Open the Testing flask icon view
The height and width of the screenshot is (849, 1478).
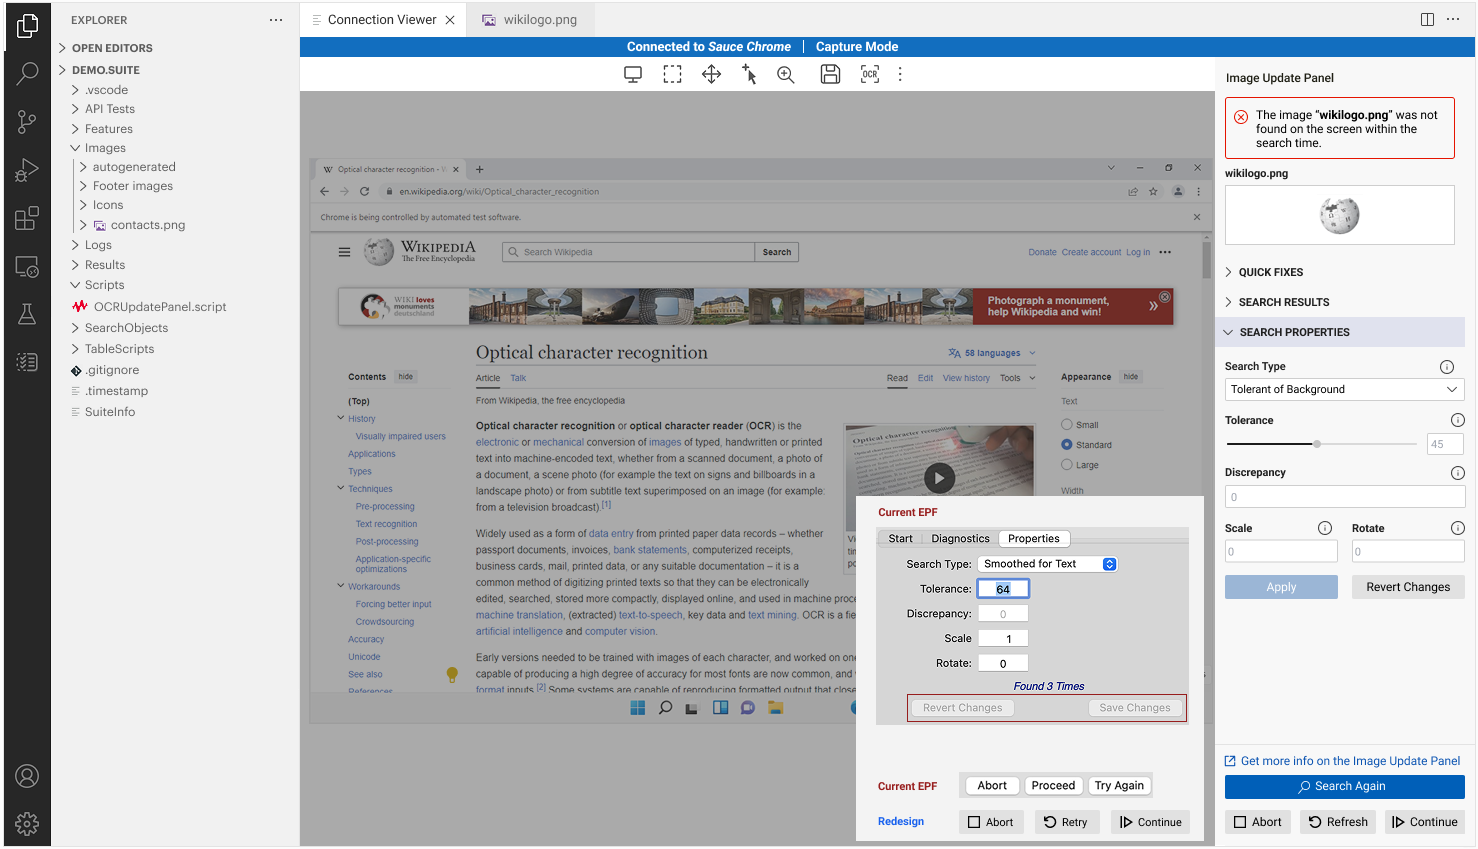tap(27, 314)
